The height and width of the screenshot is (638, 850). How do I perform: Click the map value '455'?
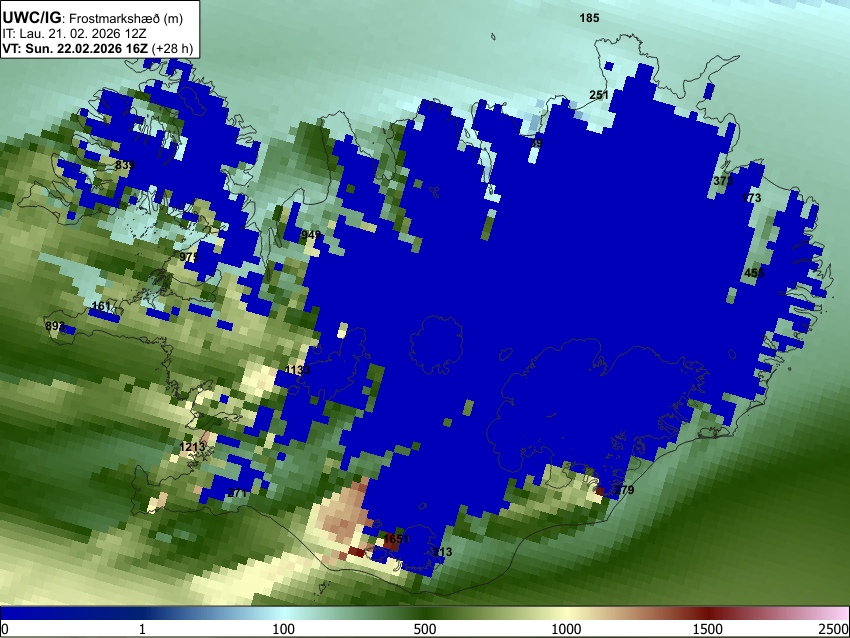click(x=754, y=273)
